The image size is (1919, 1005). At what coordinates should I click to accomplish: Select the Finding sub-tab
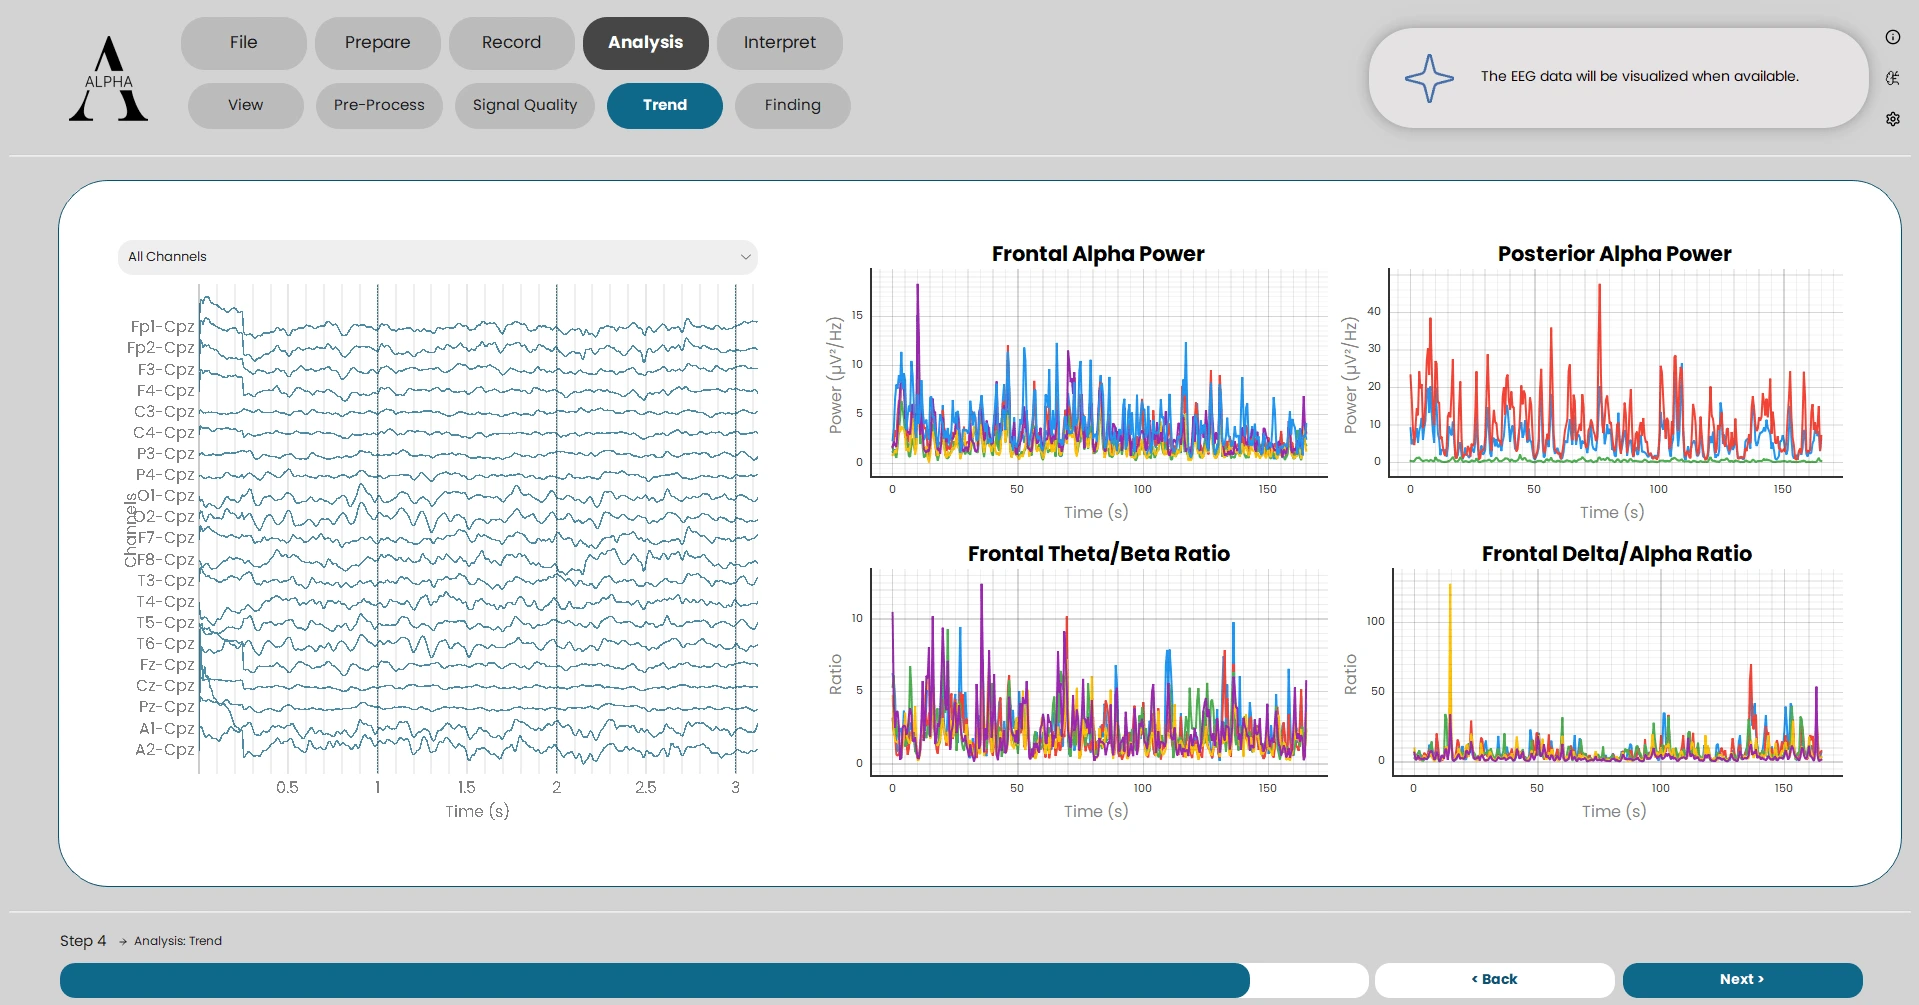792,106
